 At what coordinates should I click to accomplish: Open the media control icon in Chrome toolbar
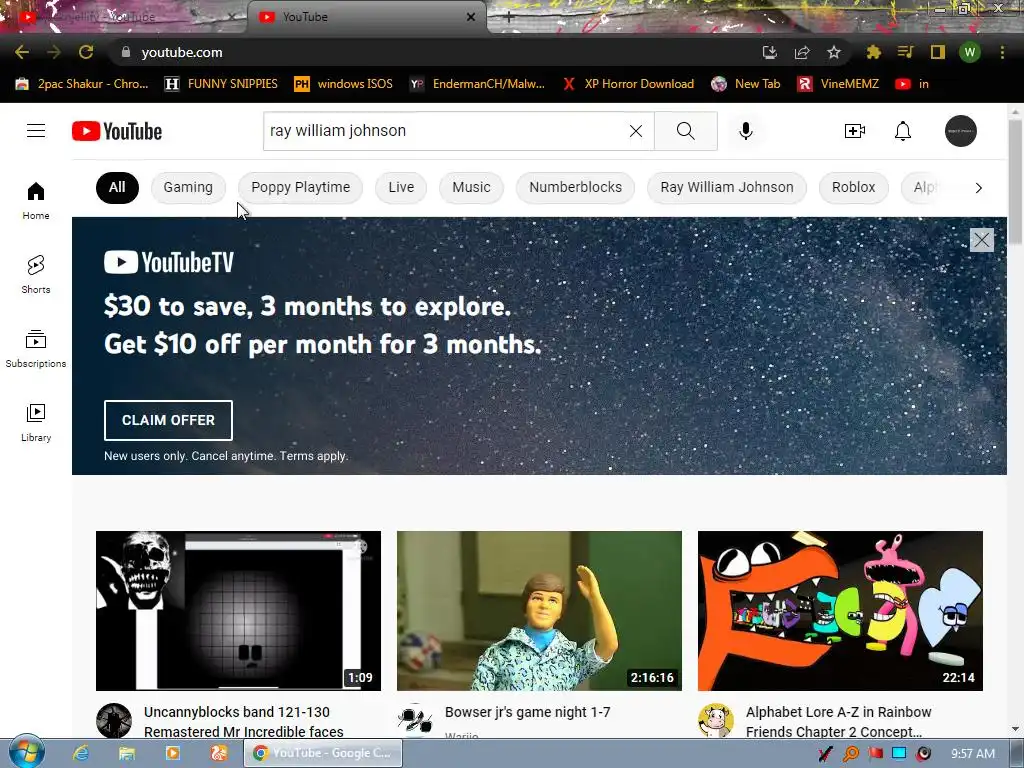tap(905, 52)
